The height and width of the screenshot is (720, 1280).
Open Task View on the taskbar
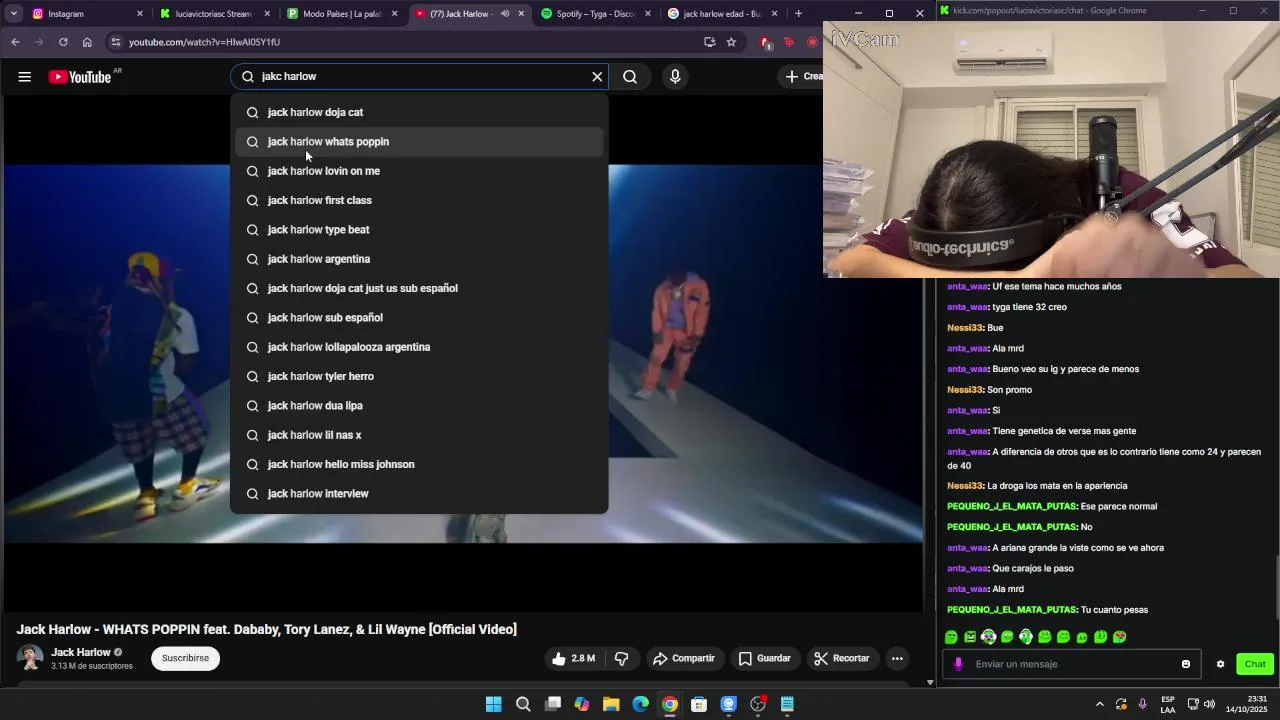click(x=553, y=704)
